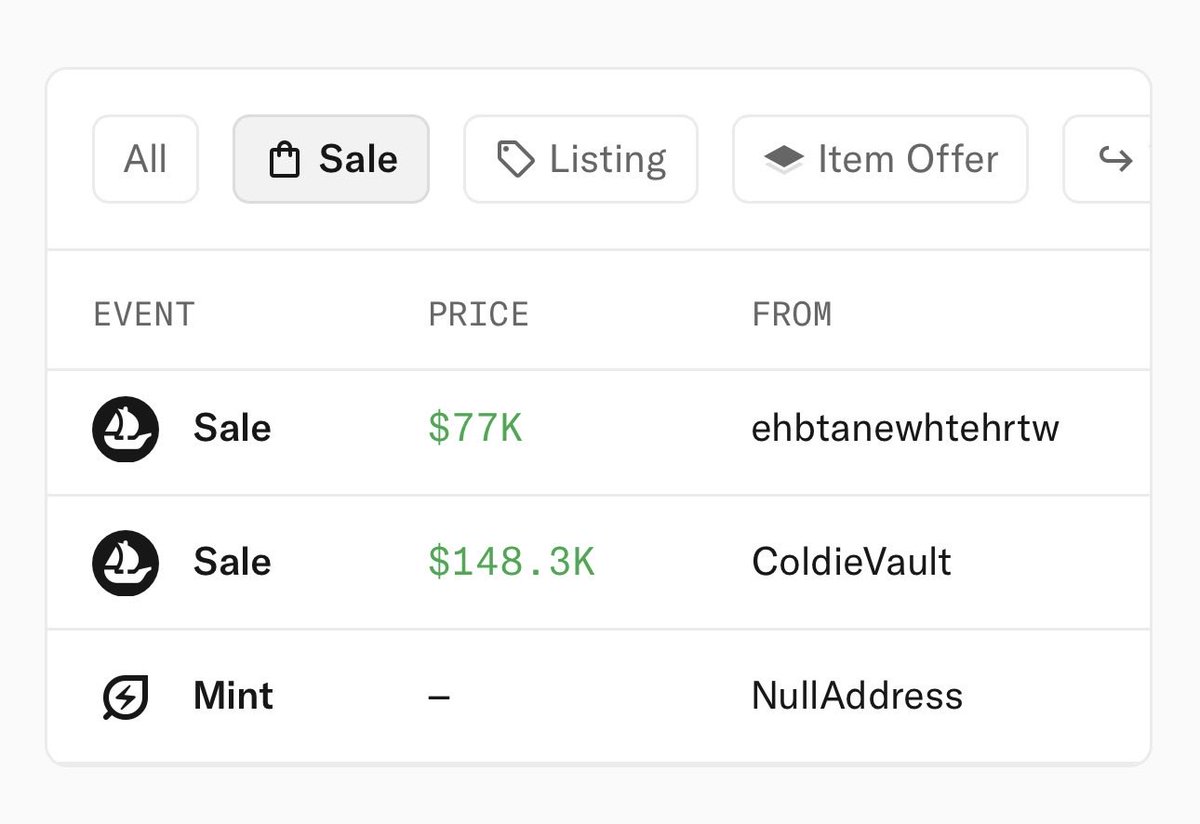This screenshot has height=824, width=1200.
Task: Click the layers icon in Item Offer chip
Action: tap(784, 160)
